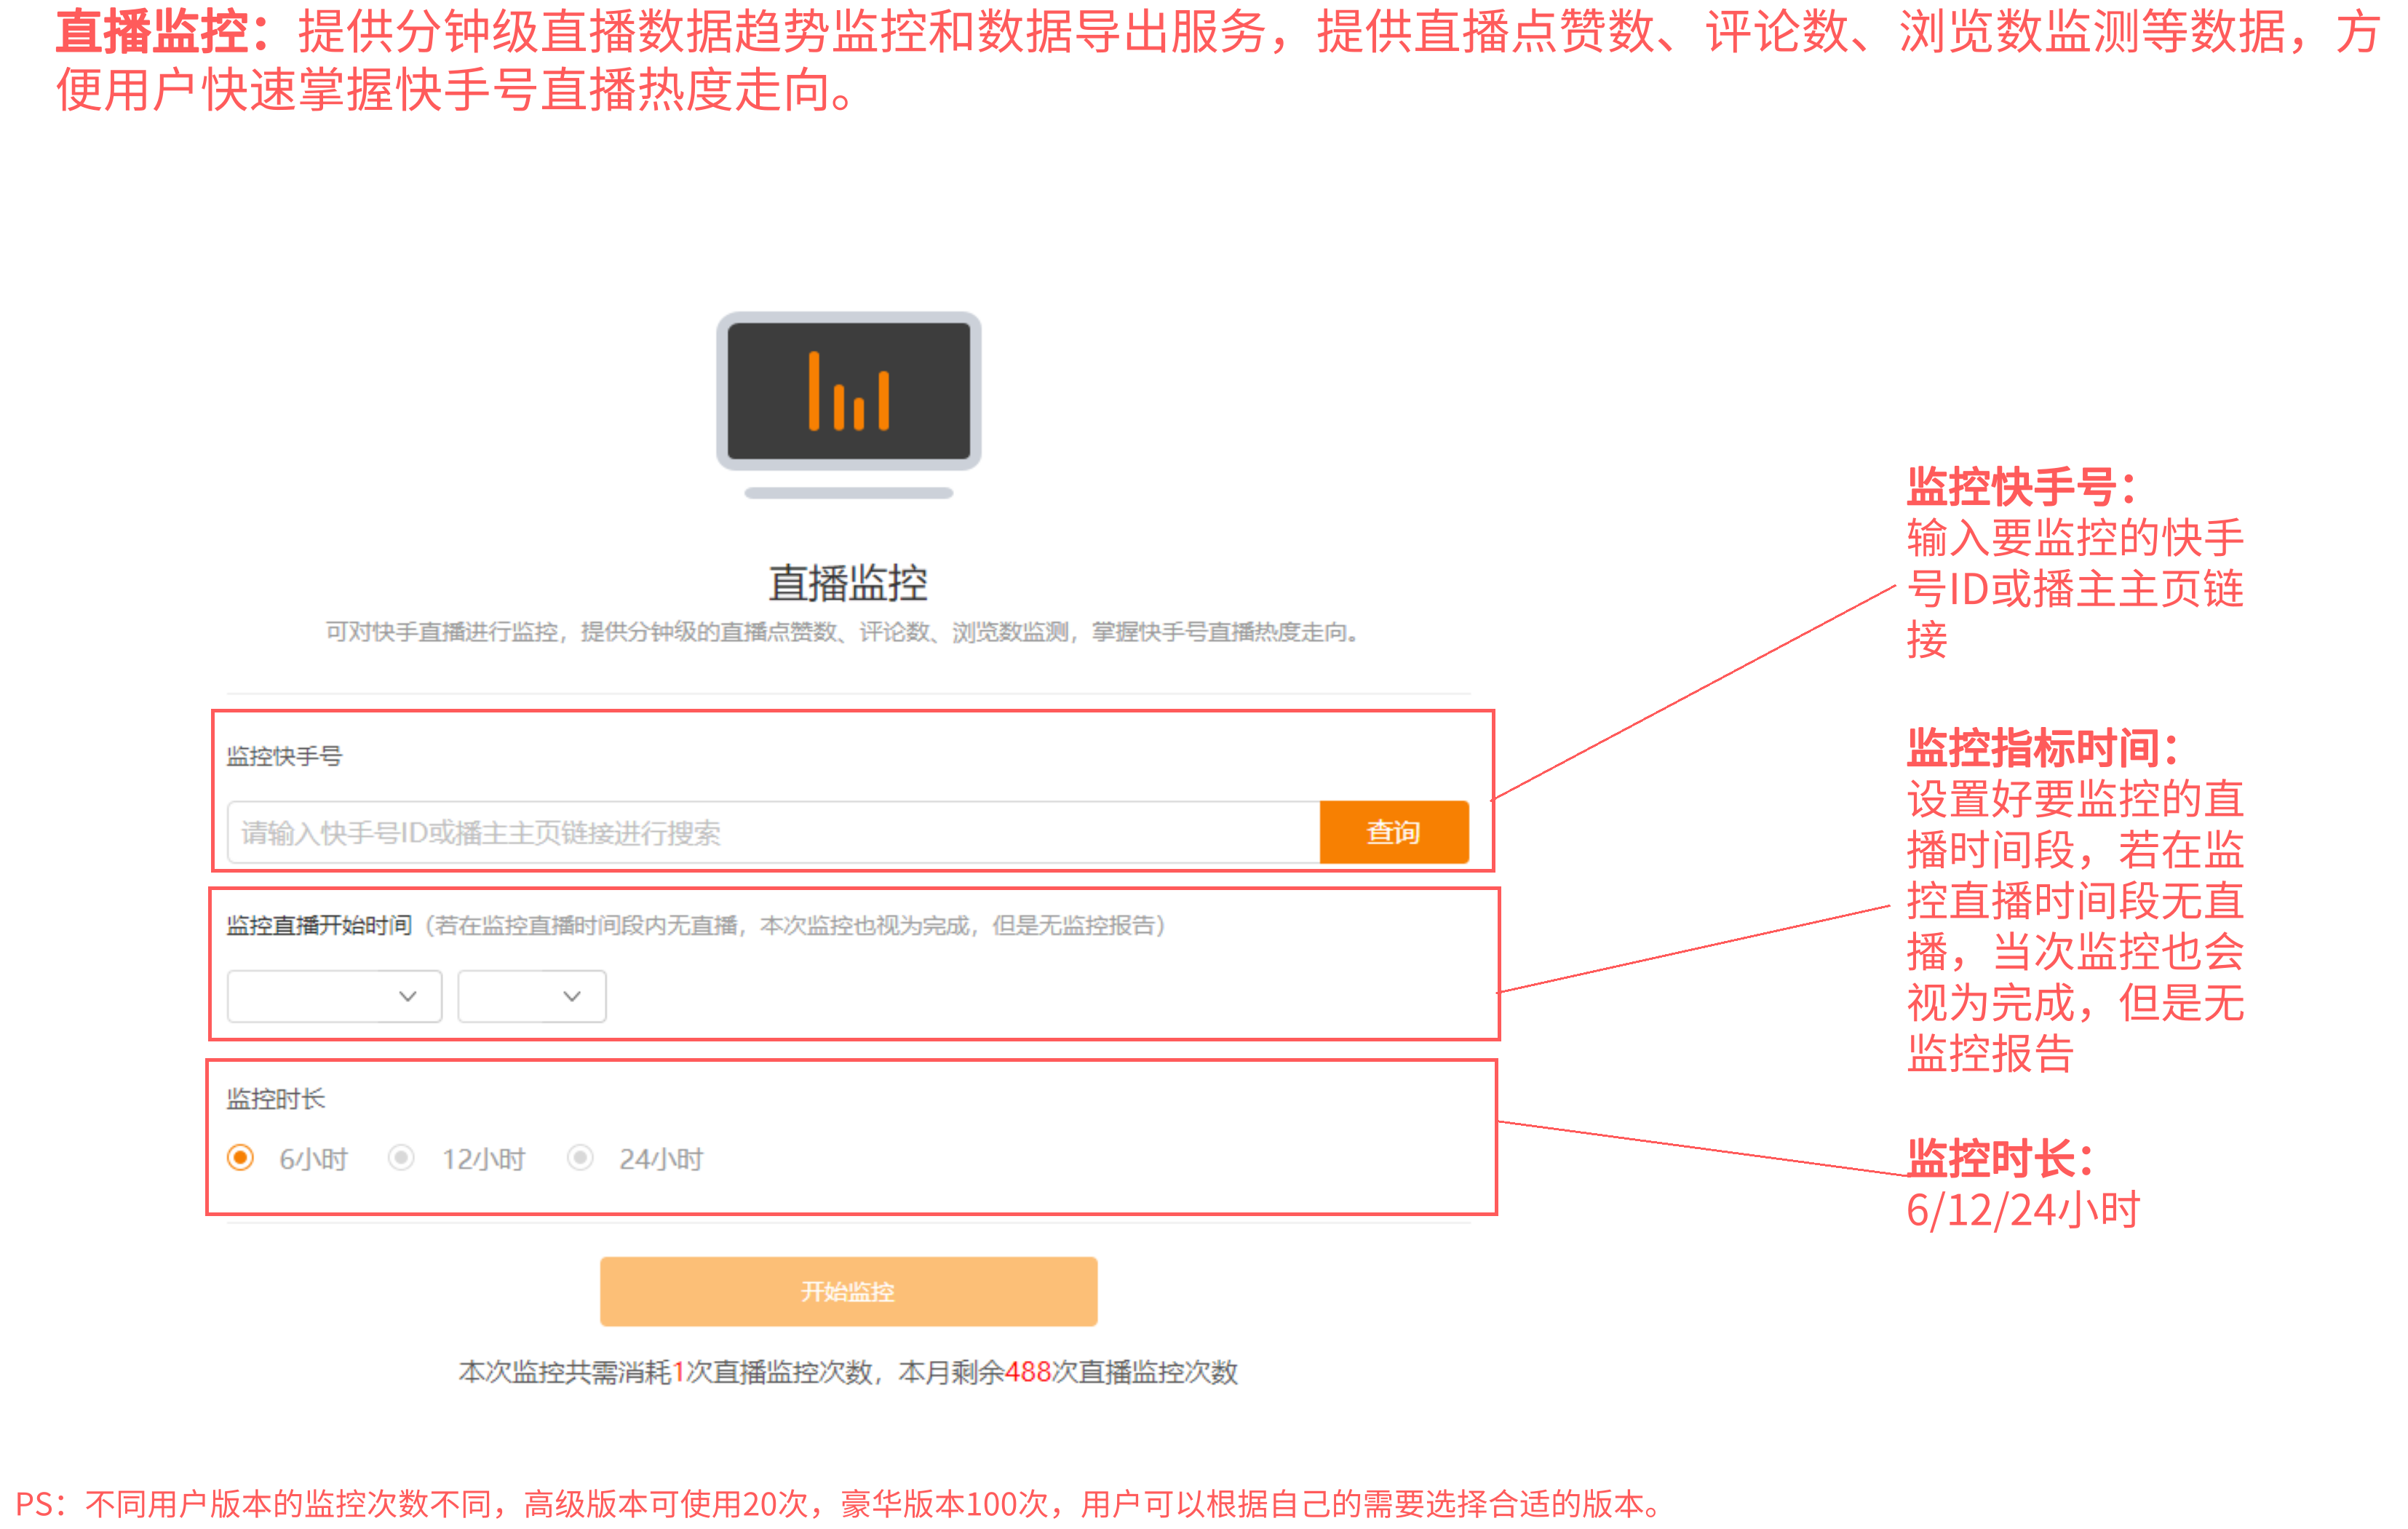
Task: Open the monitoring start time dropdown
Action: point(532,996)
